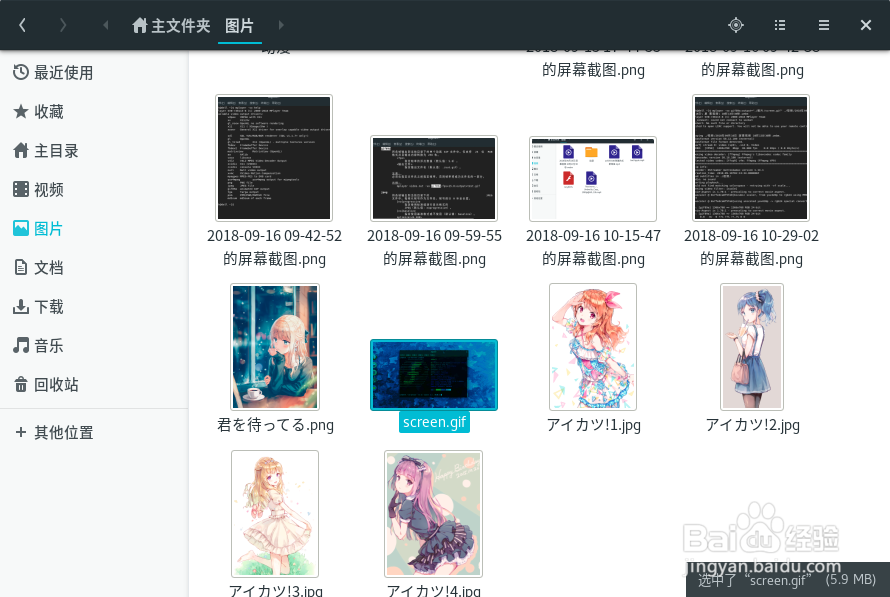Screen dimensions: 890x597
Task: Go to 主目录 in the sidebar
Action: tap(94, 151)
